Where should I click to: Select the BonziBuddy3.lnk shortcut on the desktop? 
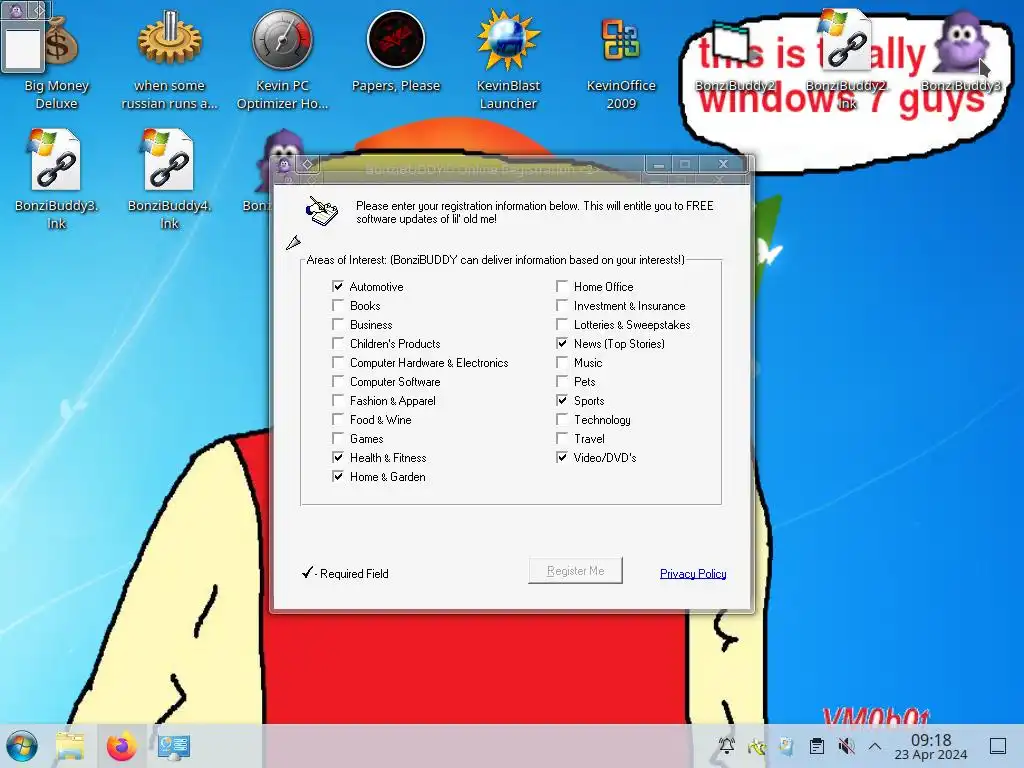[x=56, y=161]
